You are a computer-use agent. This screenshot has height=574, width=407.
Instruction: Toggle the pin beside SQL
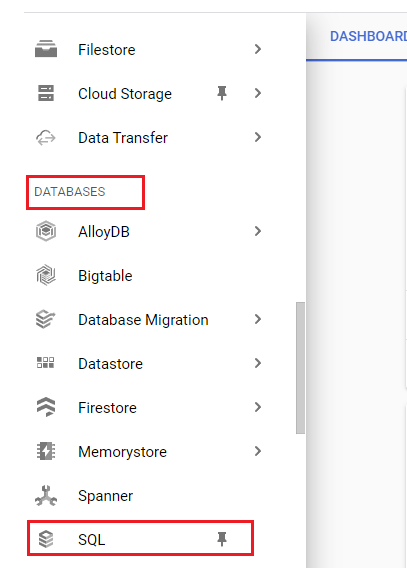[x=222, y=539]
